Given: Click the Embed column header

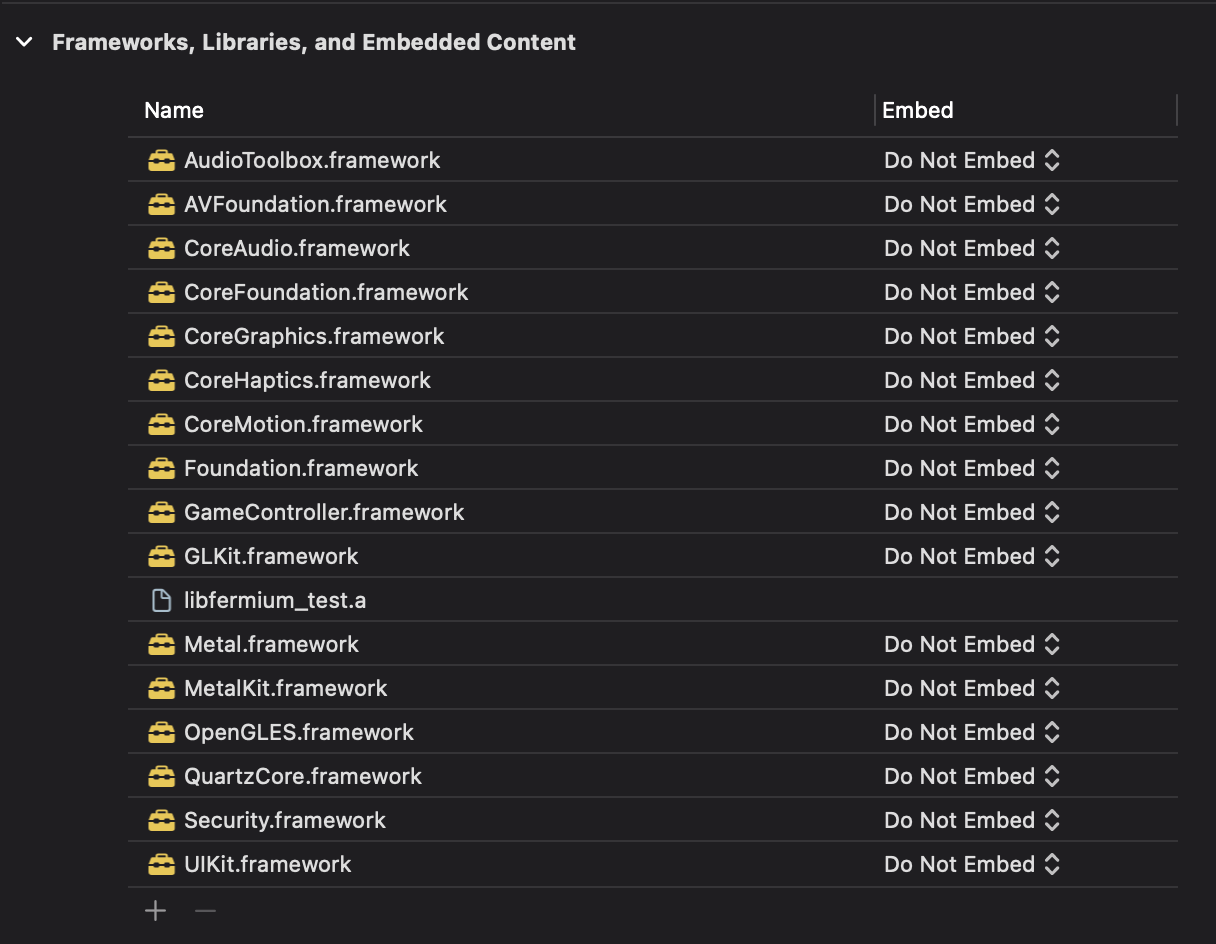Looking at the screenshot, I should click(x=917, y=110).
